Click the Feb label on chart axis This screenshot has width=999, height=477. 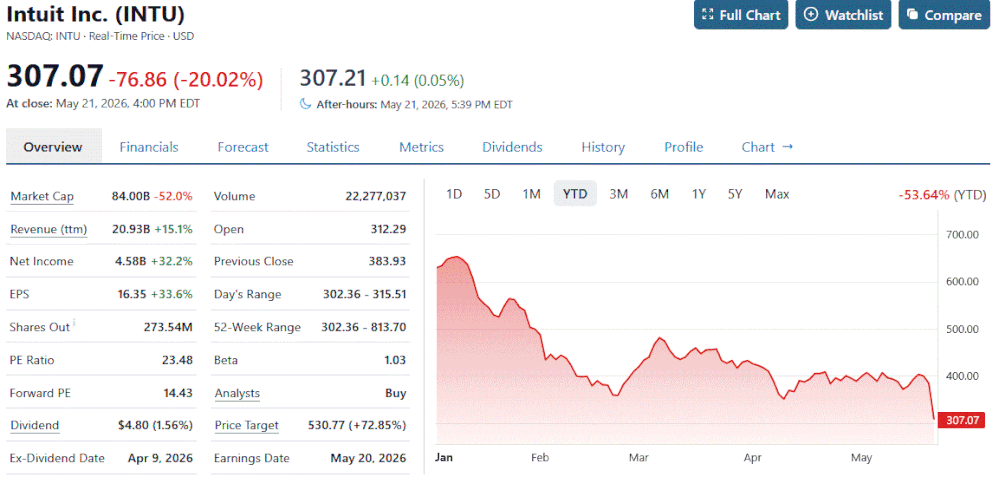tap(540, 457)
